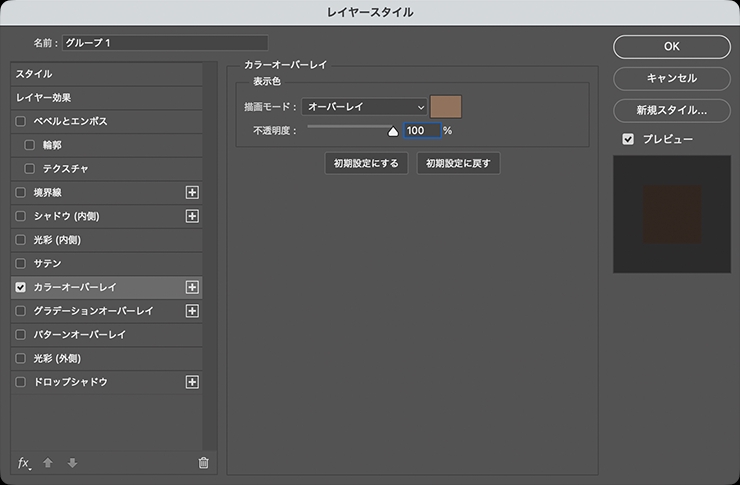Click the trash icon to delete effect

coord(203,462)
